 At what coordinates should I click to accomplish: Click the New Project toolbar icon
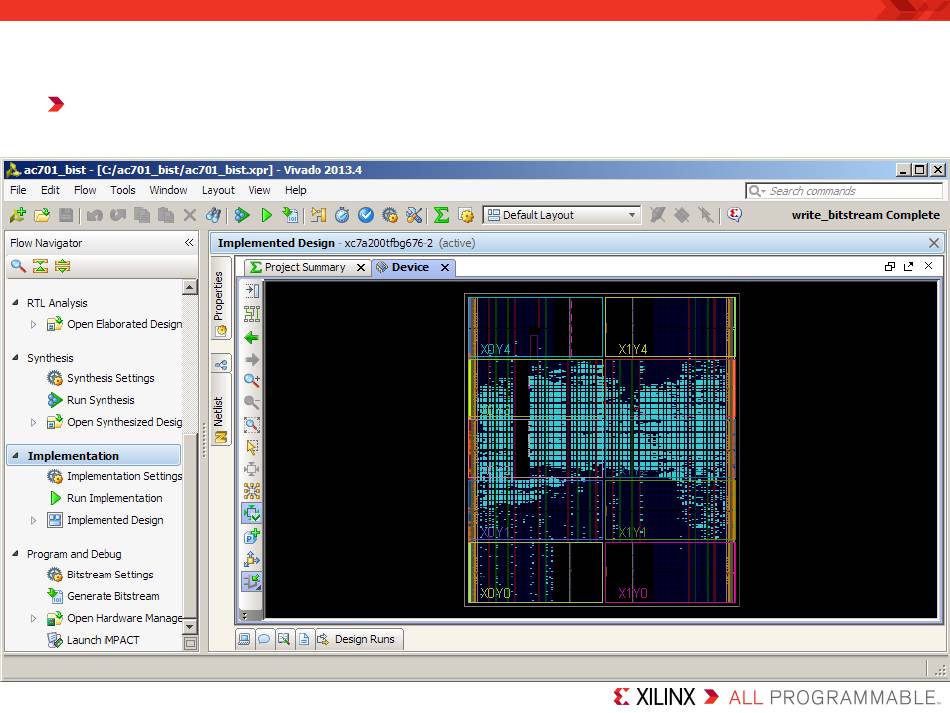click(x=18, y=215)
